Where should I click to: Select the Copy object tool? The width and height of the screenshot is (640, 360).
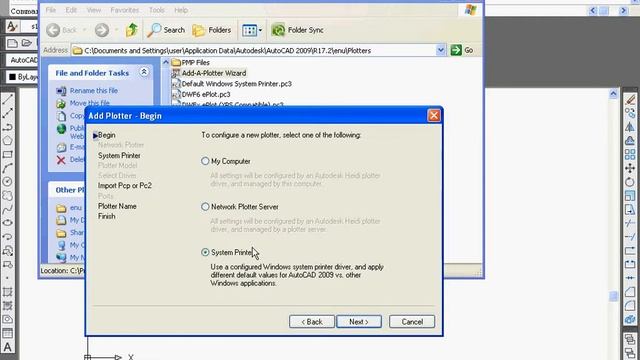pyautogui.click(x=630, y=113)
